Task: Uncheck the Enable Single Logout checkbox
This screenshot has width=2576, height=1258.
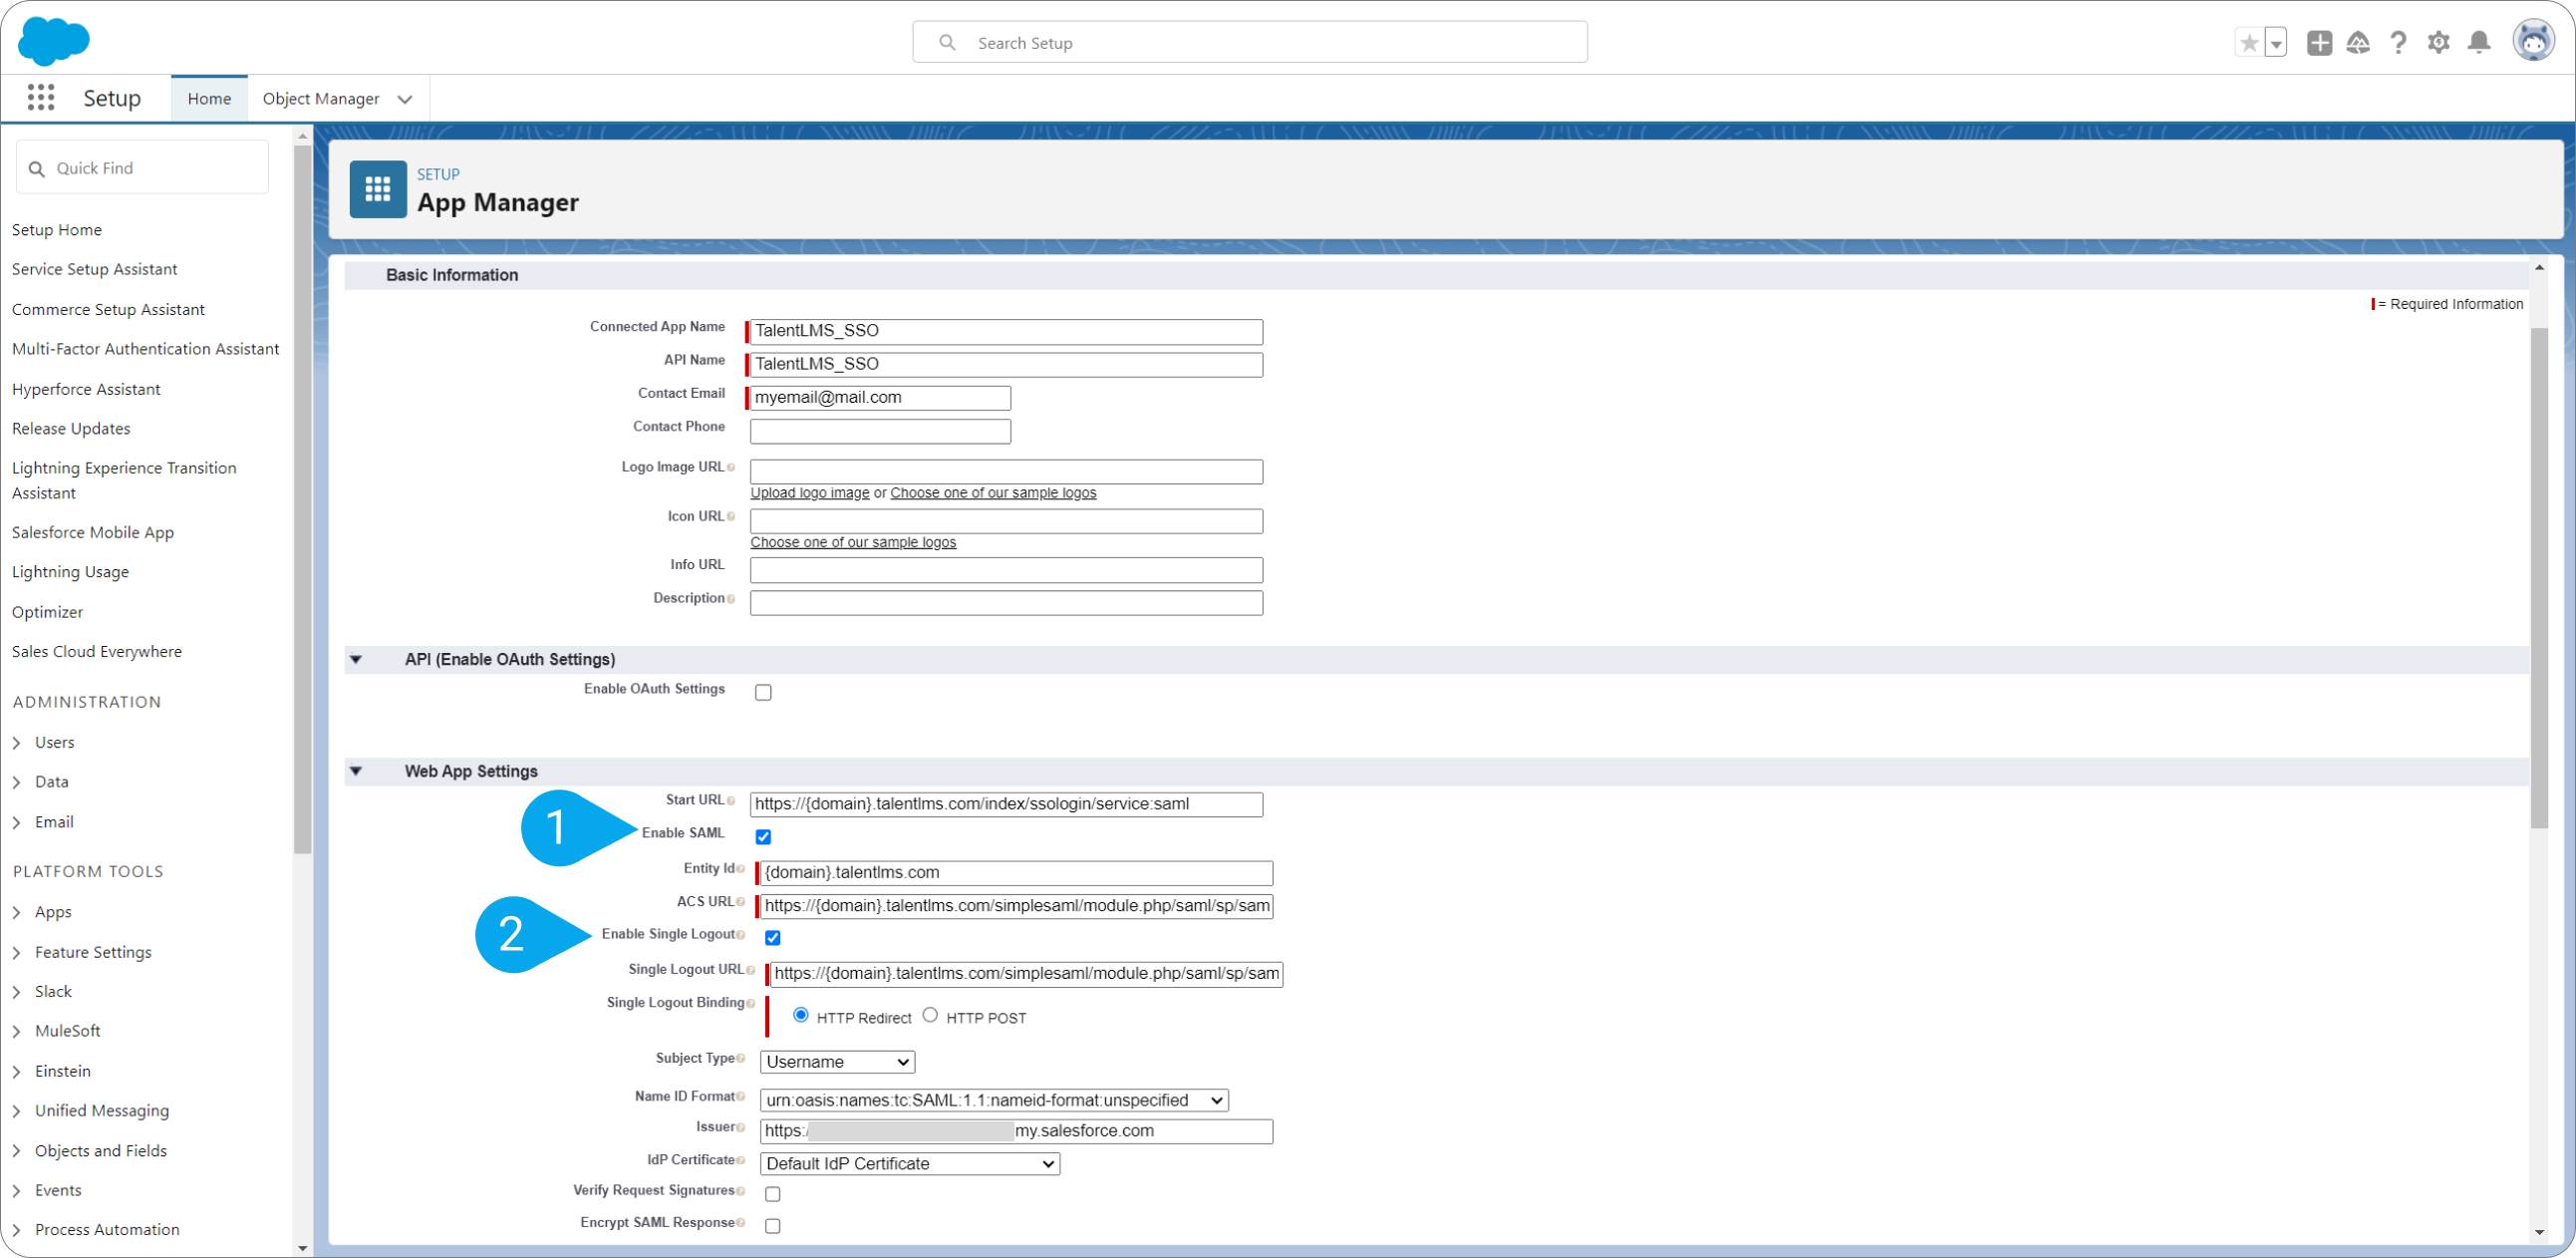Action: pos(773,938)
